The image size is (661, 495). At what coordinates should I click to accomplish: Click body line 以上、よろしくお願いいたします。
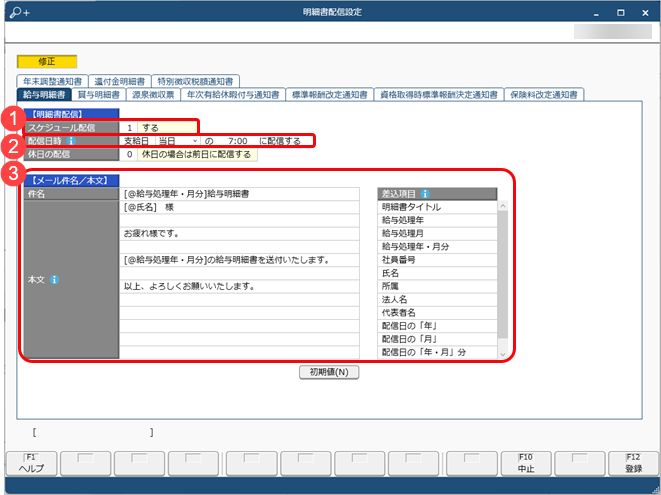tap(239, 287)
